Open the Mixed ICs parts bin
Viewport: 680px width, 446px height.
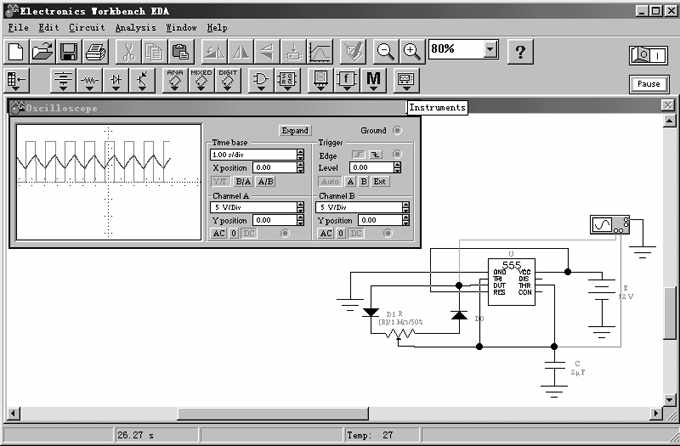(x=201, y=80)
